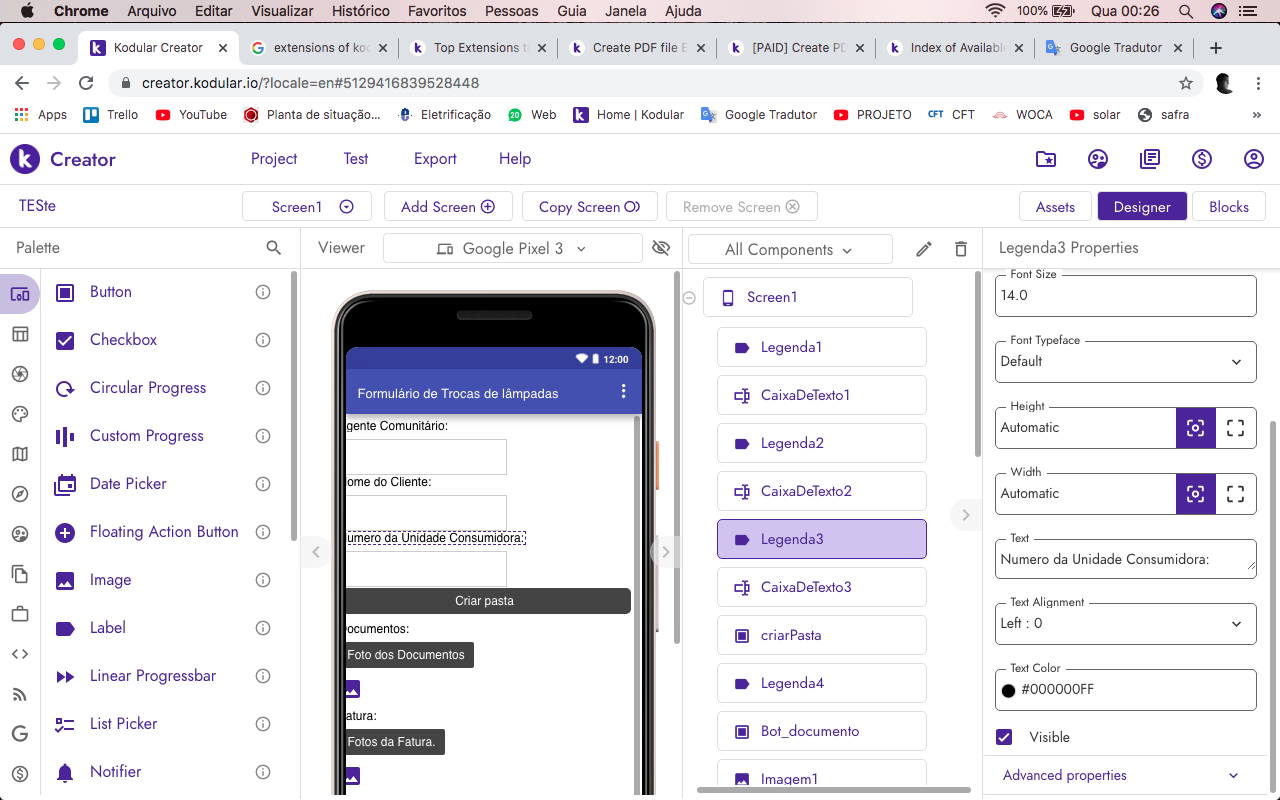
Task: Open the Layout palette category icon
Action: point(20,334)
